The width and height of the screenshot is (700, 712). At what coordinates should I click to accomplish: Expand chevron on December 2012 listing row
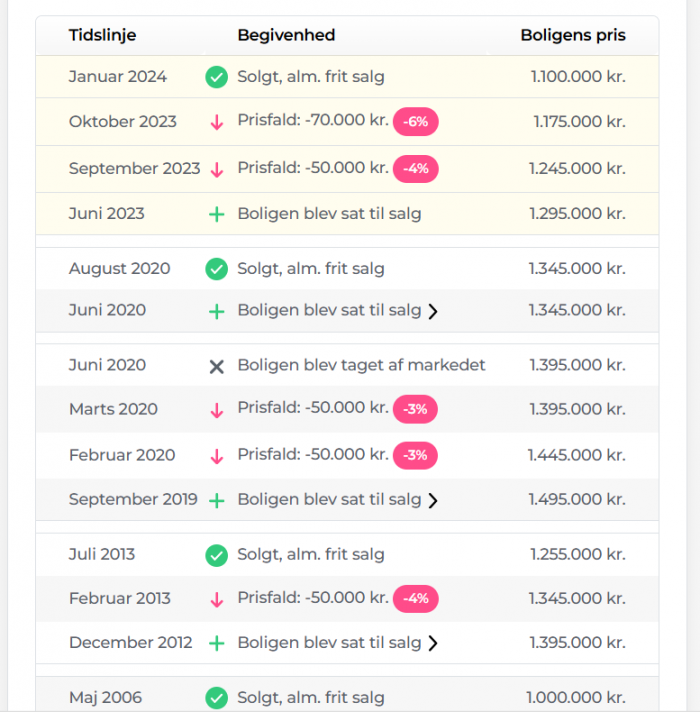point(433,643)
